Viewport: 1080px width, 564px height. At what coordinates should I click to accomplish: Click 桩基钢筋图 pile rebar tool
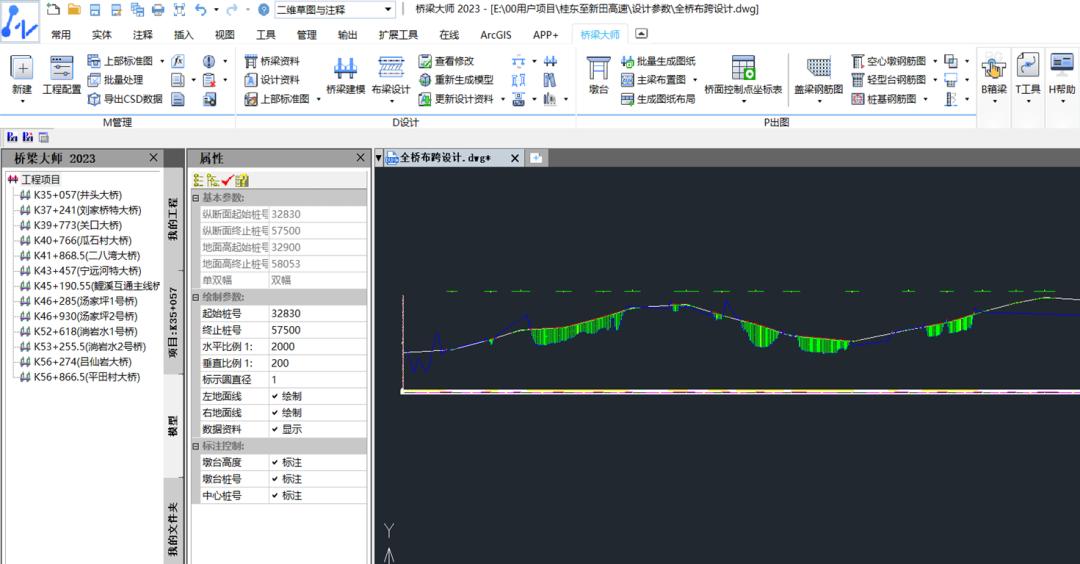[884, 99]
